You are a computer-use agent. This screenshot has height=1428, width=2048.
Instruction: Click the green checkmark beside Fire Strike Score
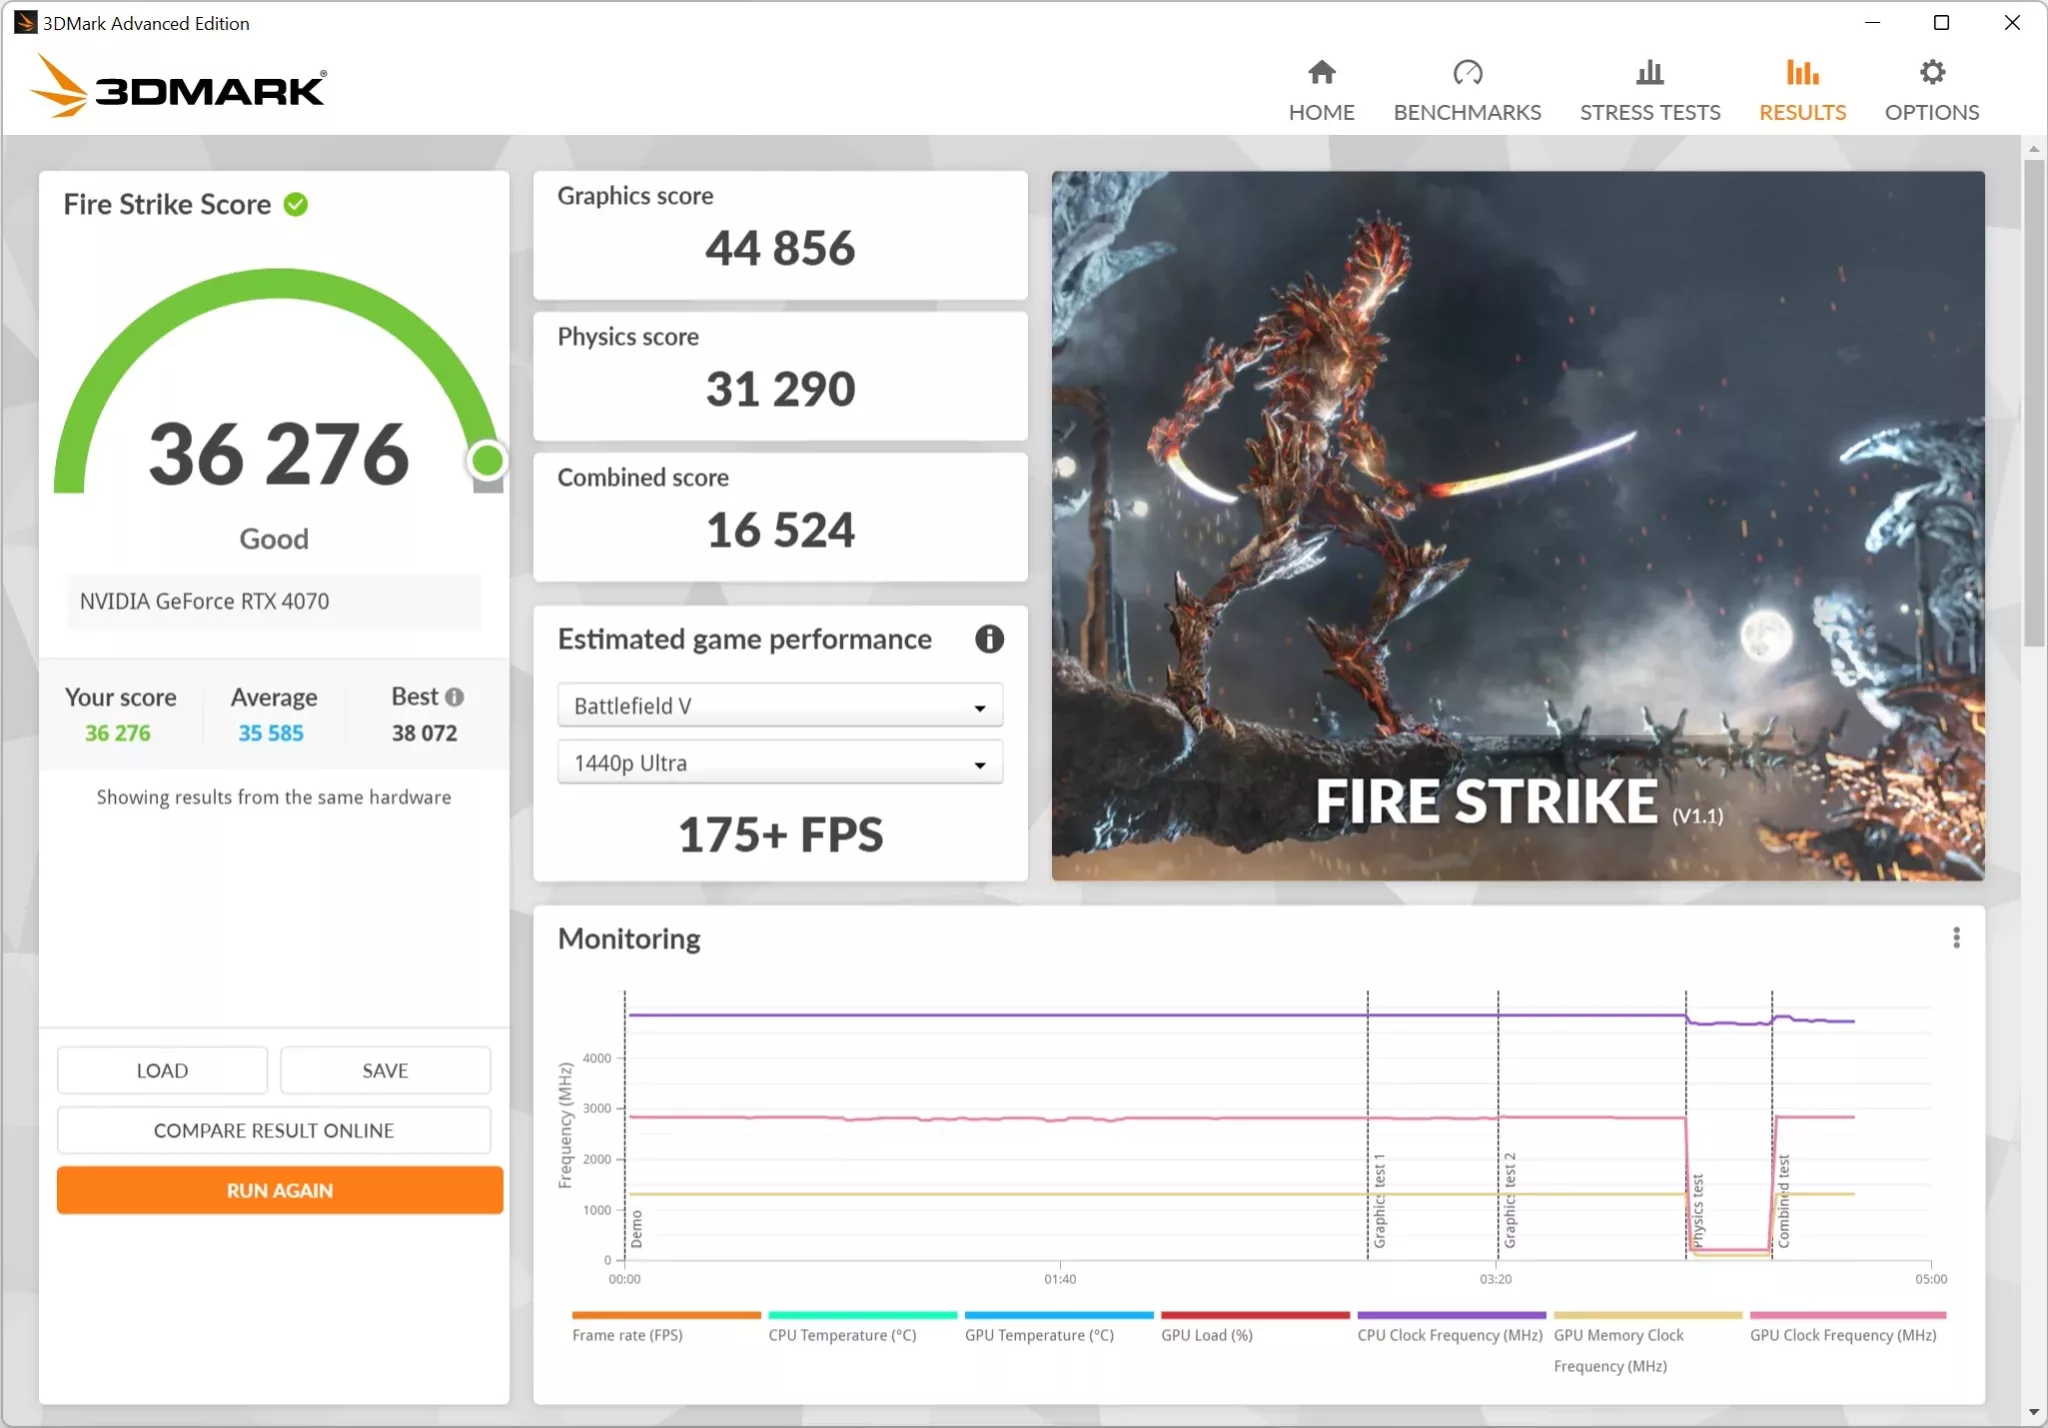pyautogui.click(x=294, y=203)
